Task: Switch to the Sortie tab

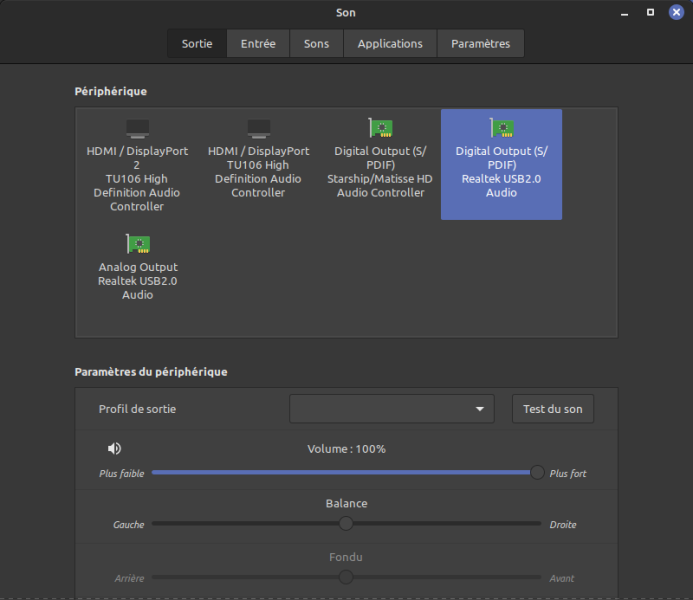Action: [197, 44]
